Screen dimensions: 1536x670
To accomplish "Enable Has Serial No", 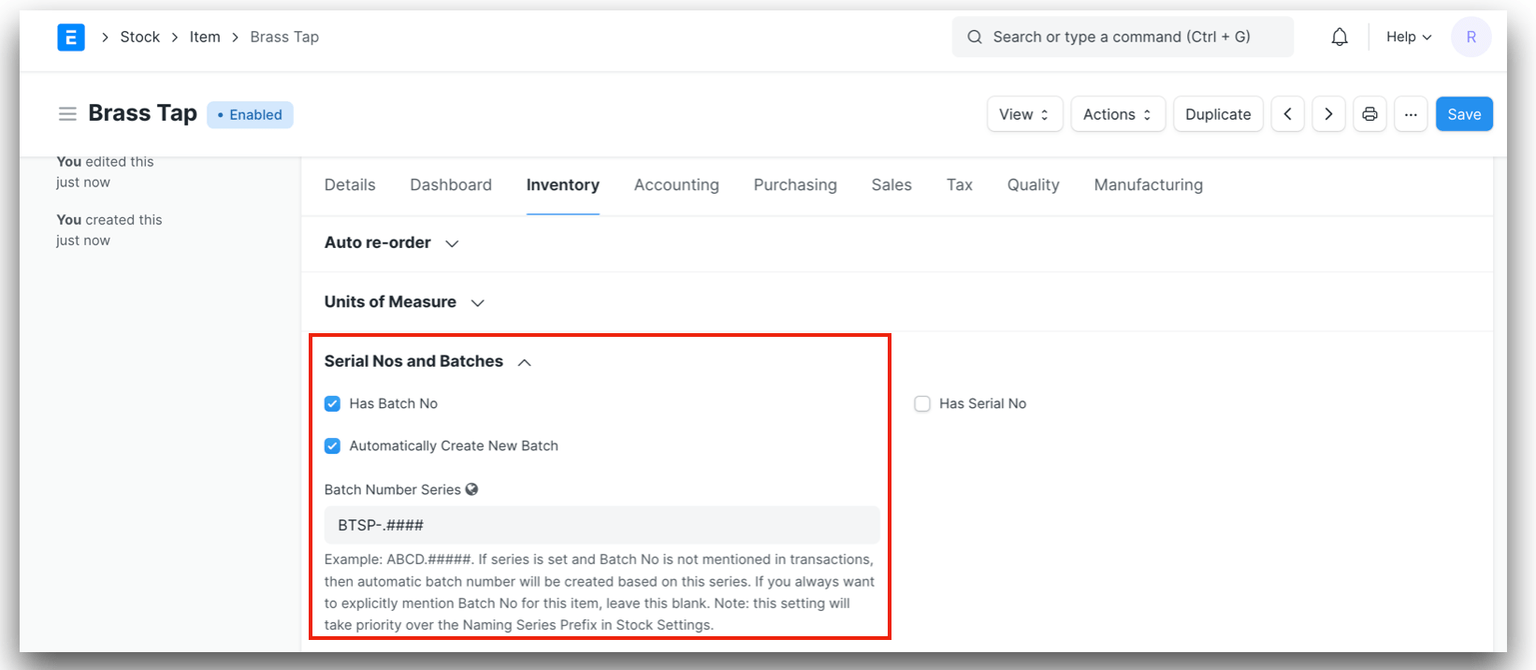I will [922, 404].
